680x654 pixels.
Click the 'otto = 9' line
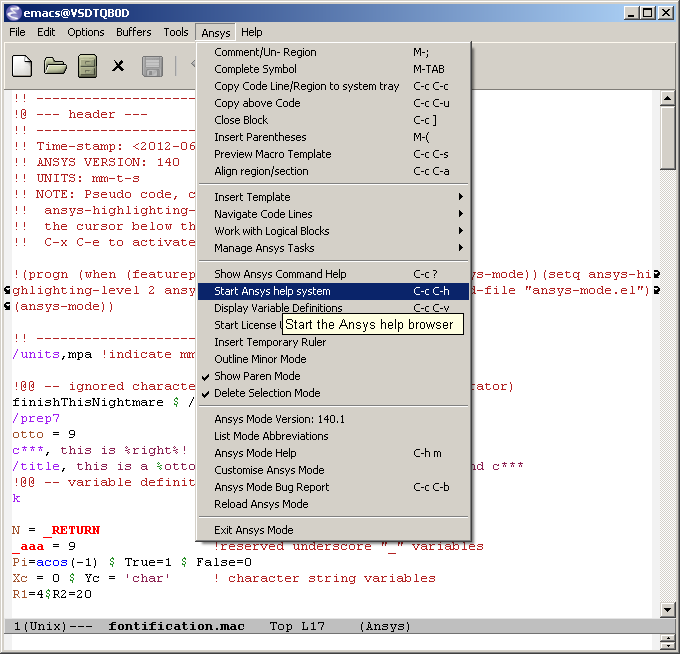pos(44,434)
